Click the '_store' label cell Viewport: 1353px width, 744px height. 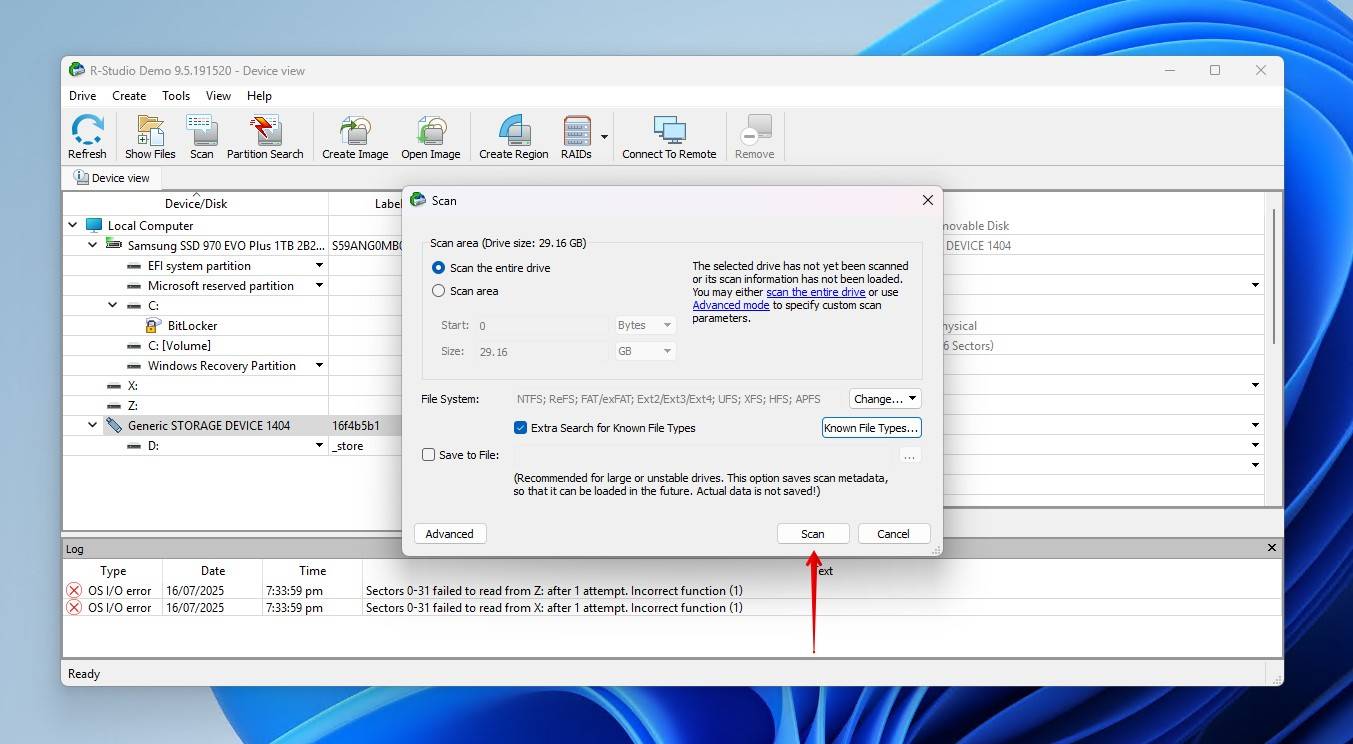pyautogui.click(x=347, y=446)
